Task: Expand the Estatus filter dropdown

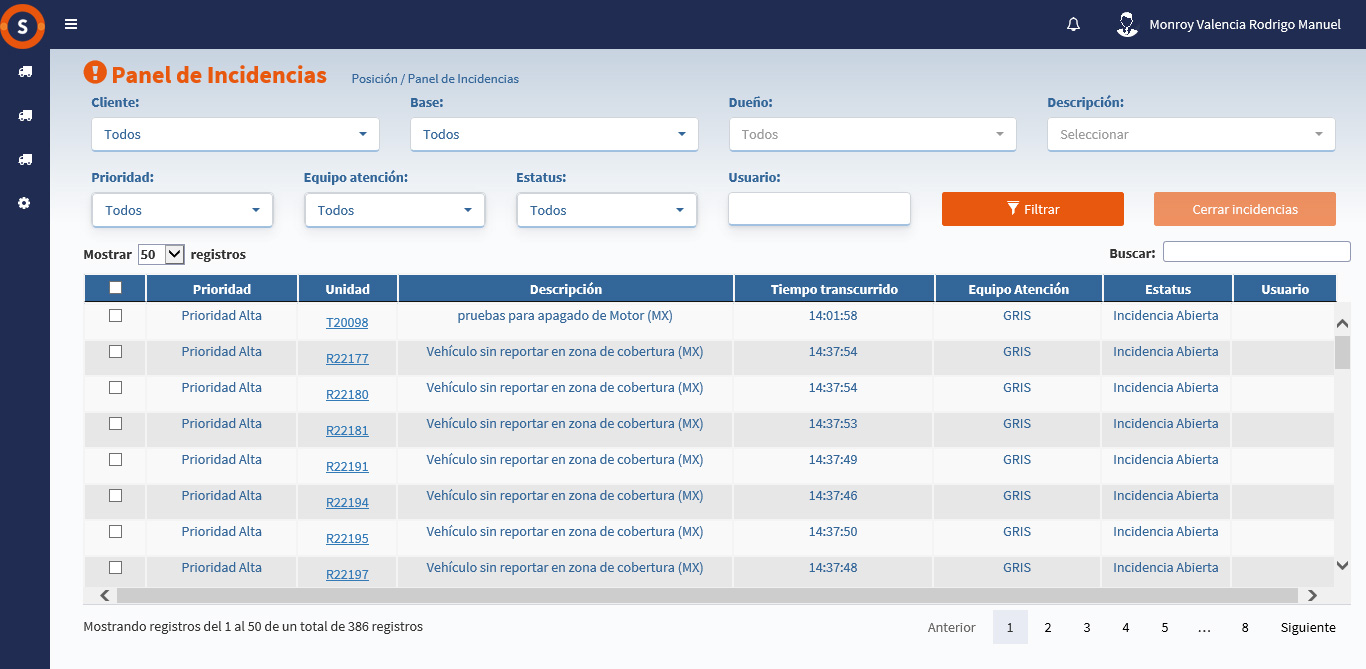Action: pyautogui.click(x=606, y=210)
